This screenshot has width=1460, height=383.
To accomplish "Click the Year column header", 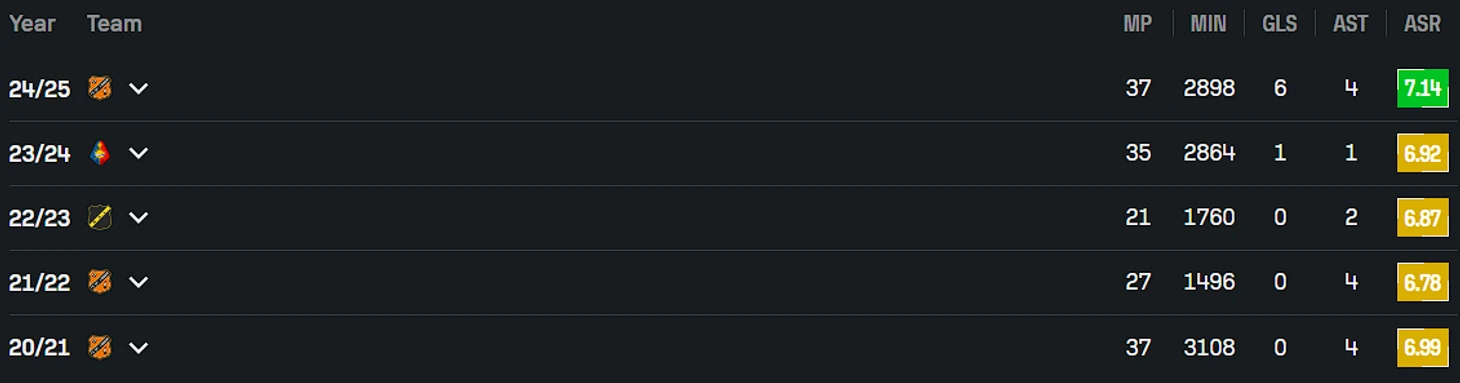I will point(32,24).
